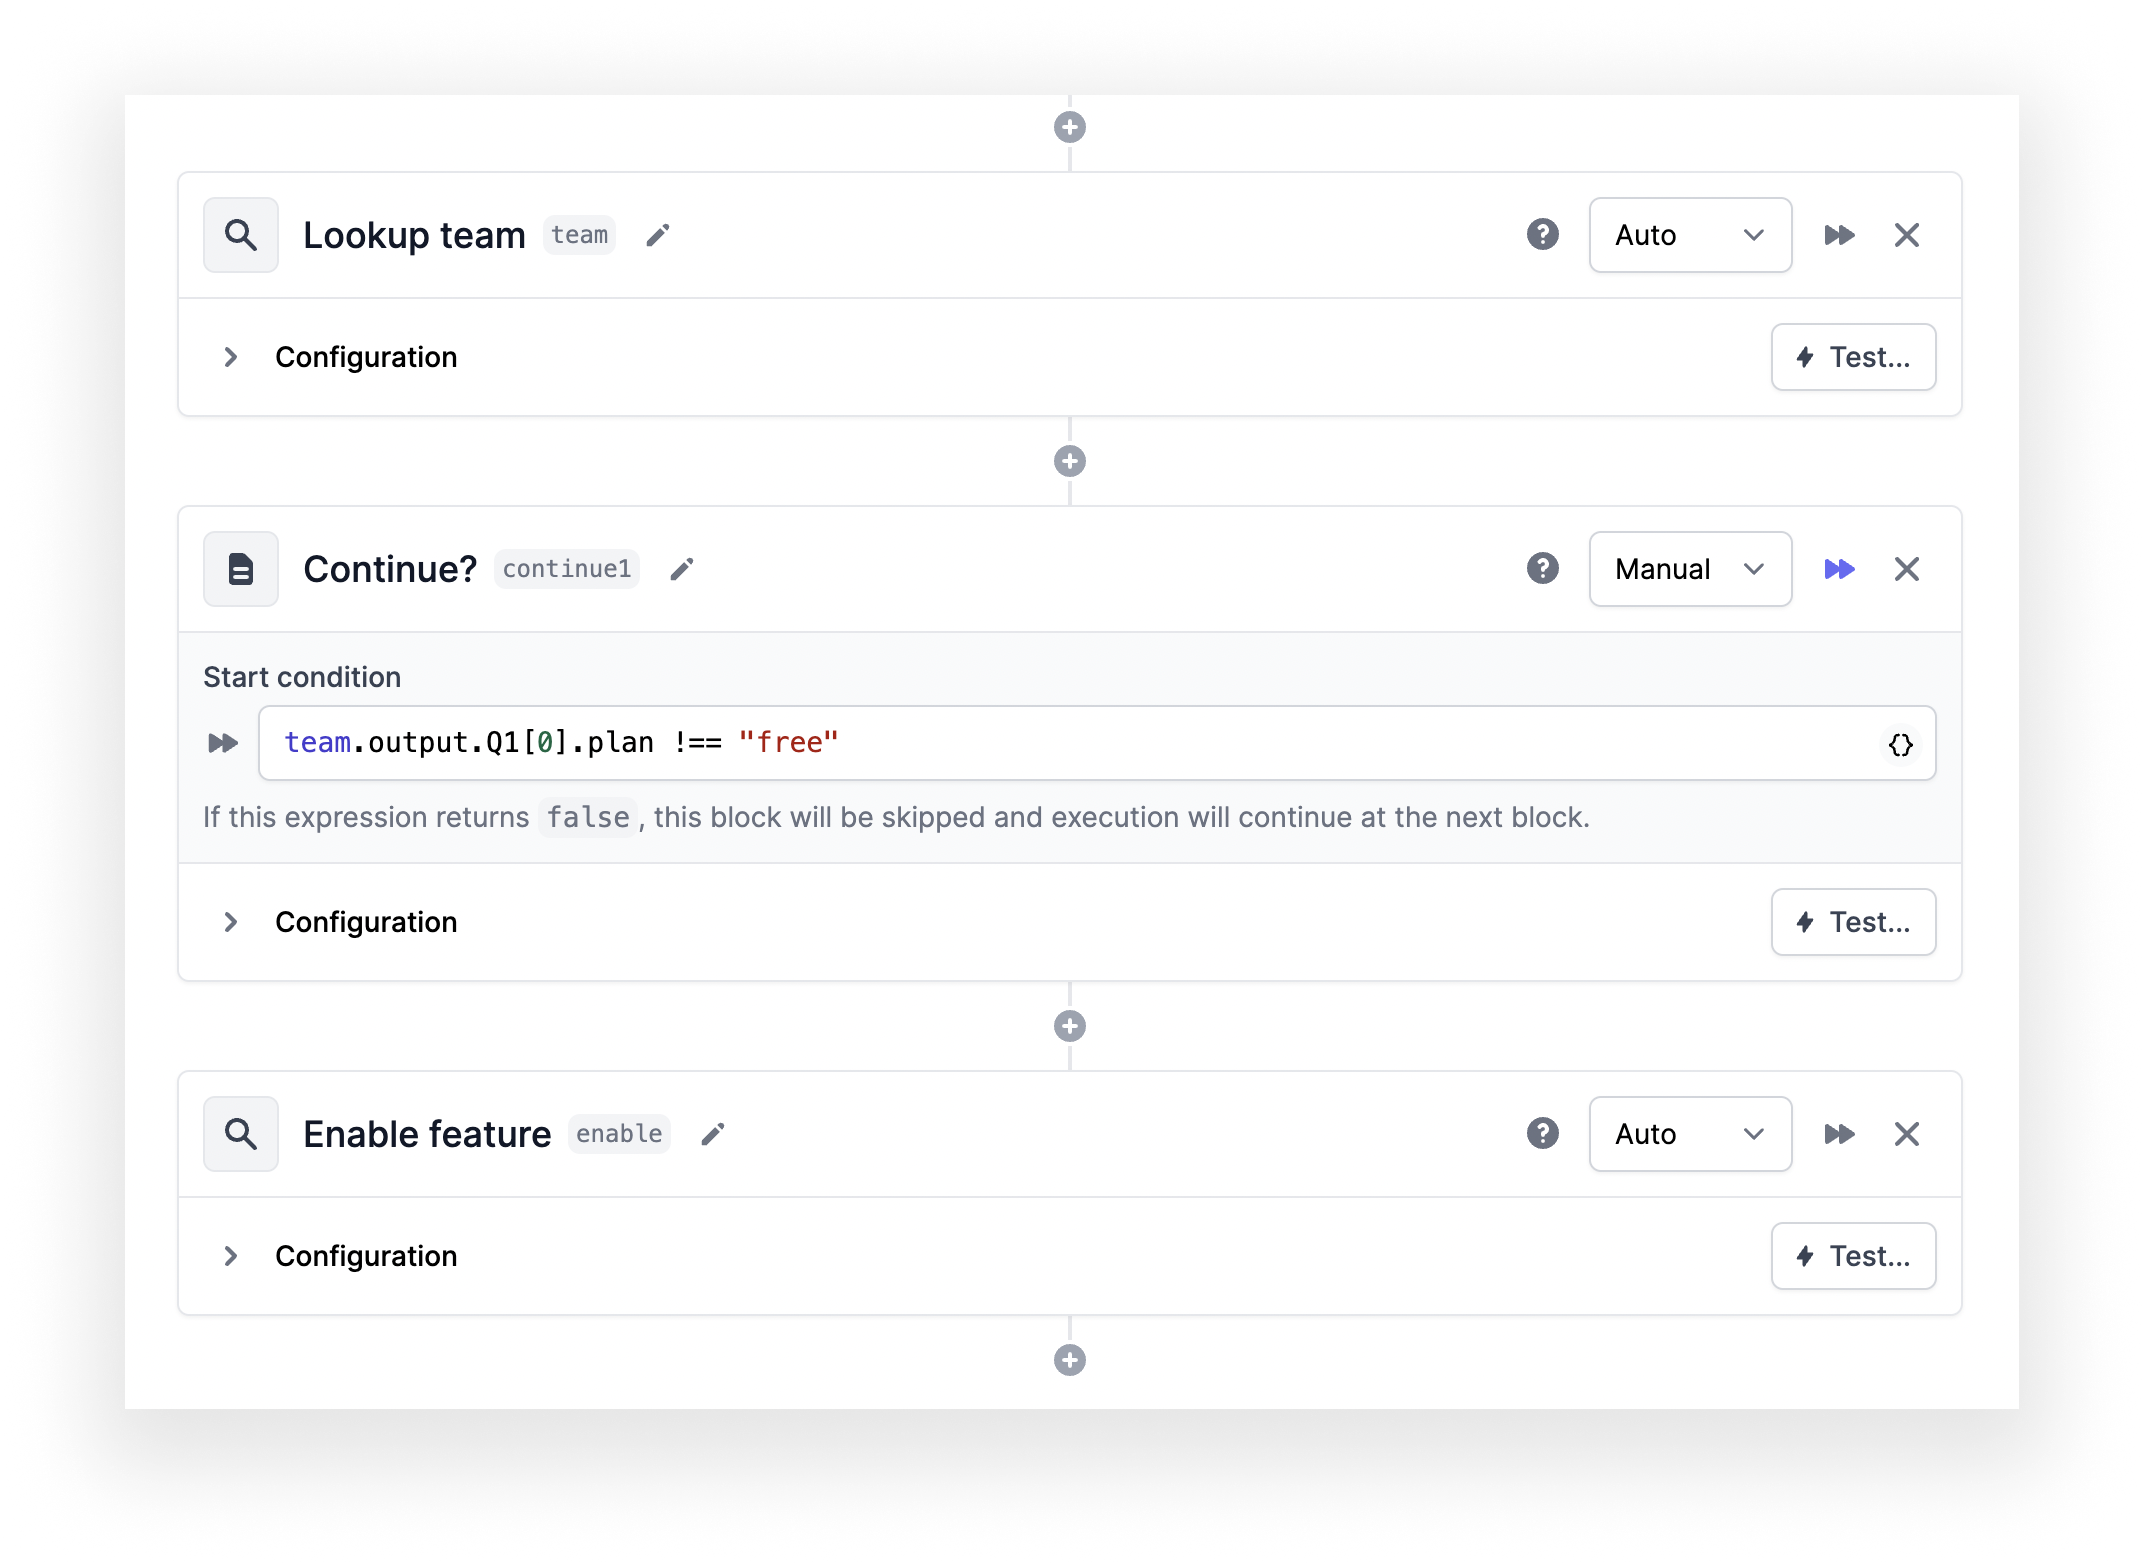The height and width of the screenshot is (1564, 2144).
Task: Toggle start condition on Lookup team block
Action: coord(1839,235)
